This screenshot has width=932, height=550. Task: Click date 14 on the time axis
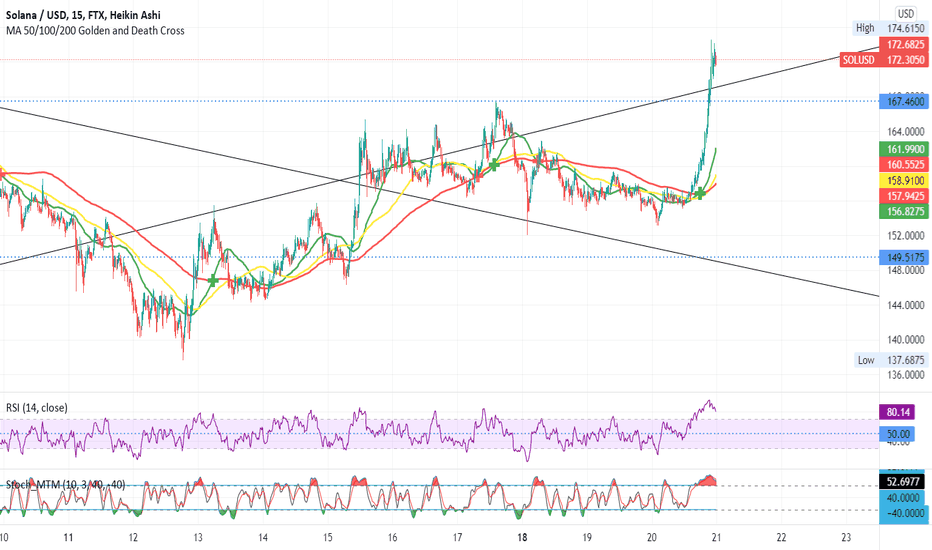click(x=263, y=538)
